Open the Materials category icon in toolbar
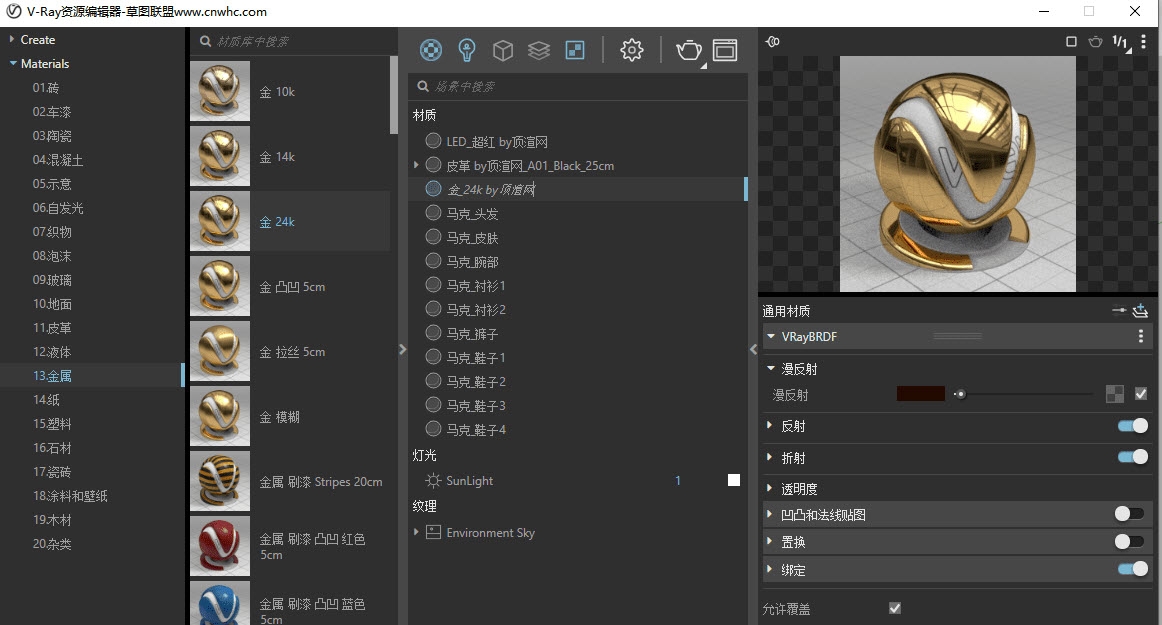 point(430,50)
